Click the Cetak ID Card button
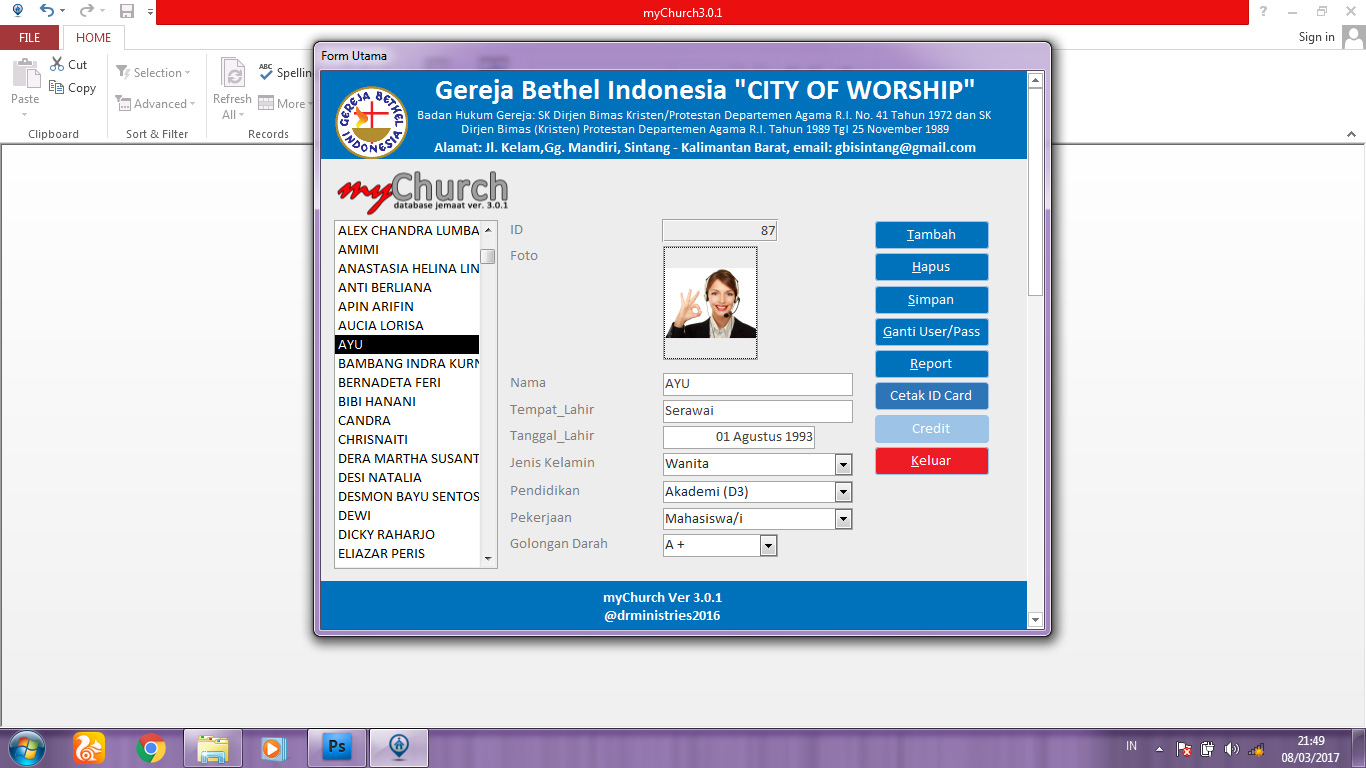Screen dimensions: 1366x768 931,395
